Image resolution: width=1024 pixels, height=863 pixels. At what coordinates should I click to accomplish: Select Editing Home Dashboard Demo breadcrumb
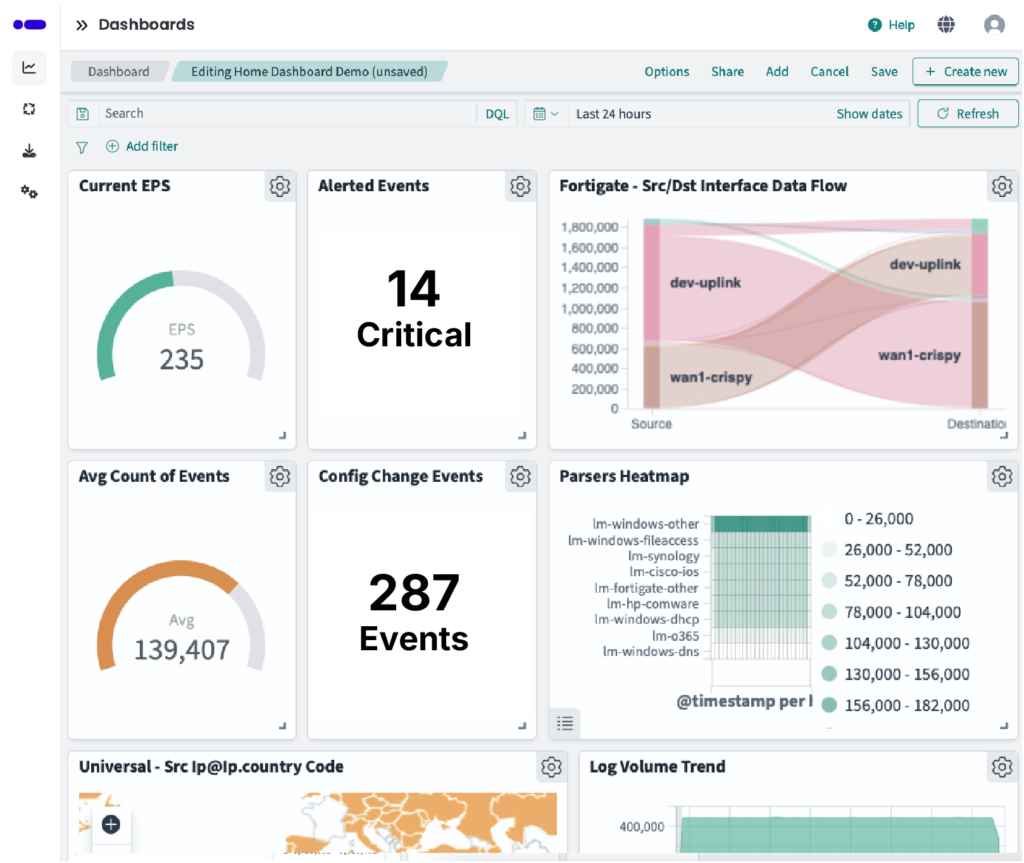(309, 71)
